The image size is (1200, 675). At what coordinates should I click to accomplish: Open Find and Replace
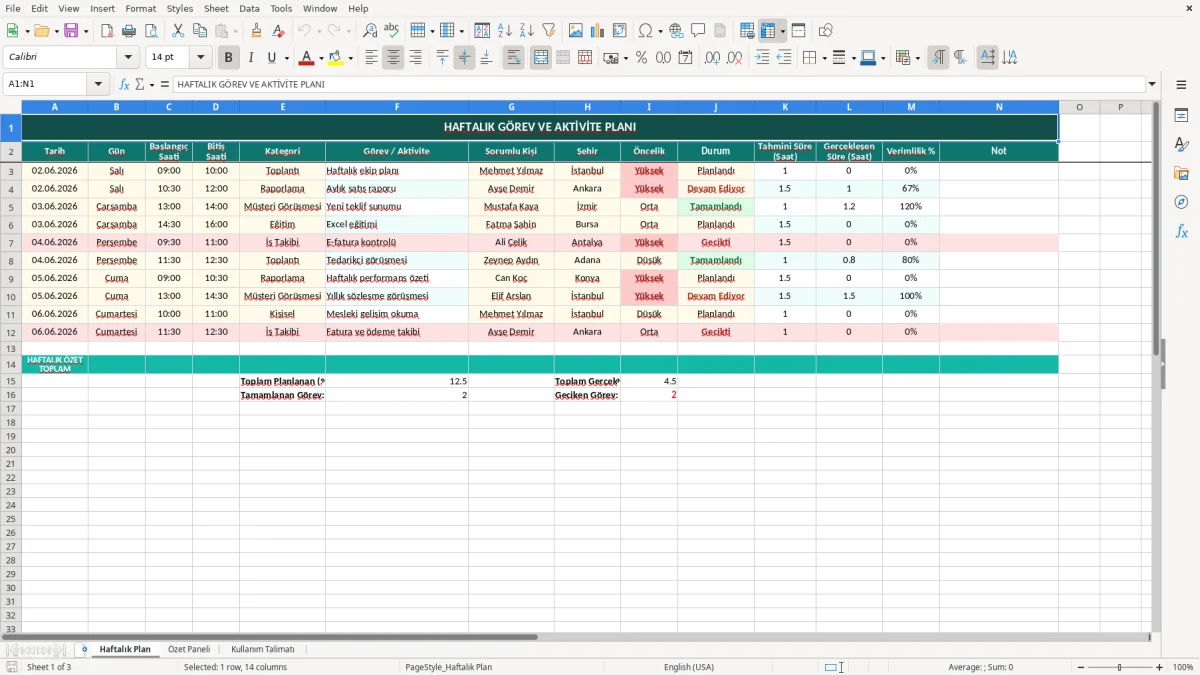pyautogui.click(x=370, y=31)
